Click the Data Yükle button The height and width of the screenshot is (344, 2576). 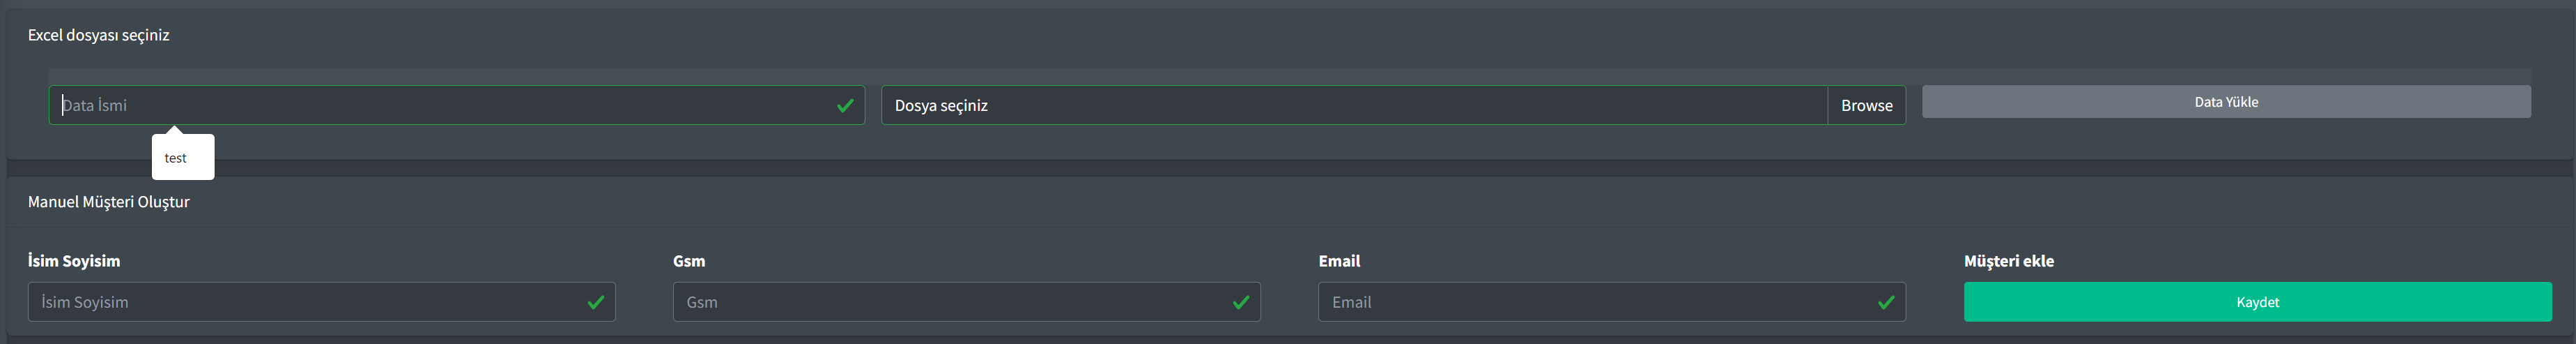pyautogui.click(x=2226, y=102)
